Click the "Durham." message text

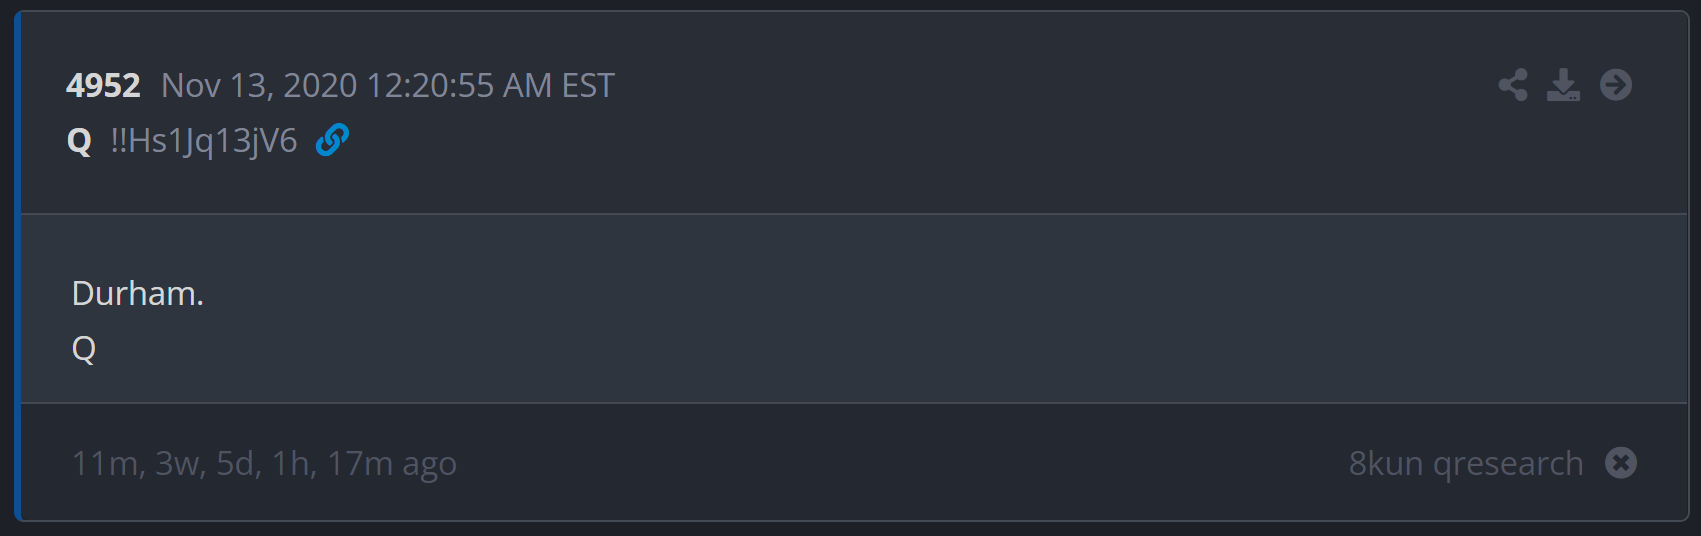coord(138,294)
